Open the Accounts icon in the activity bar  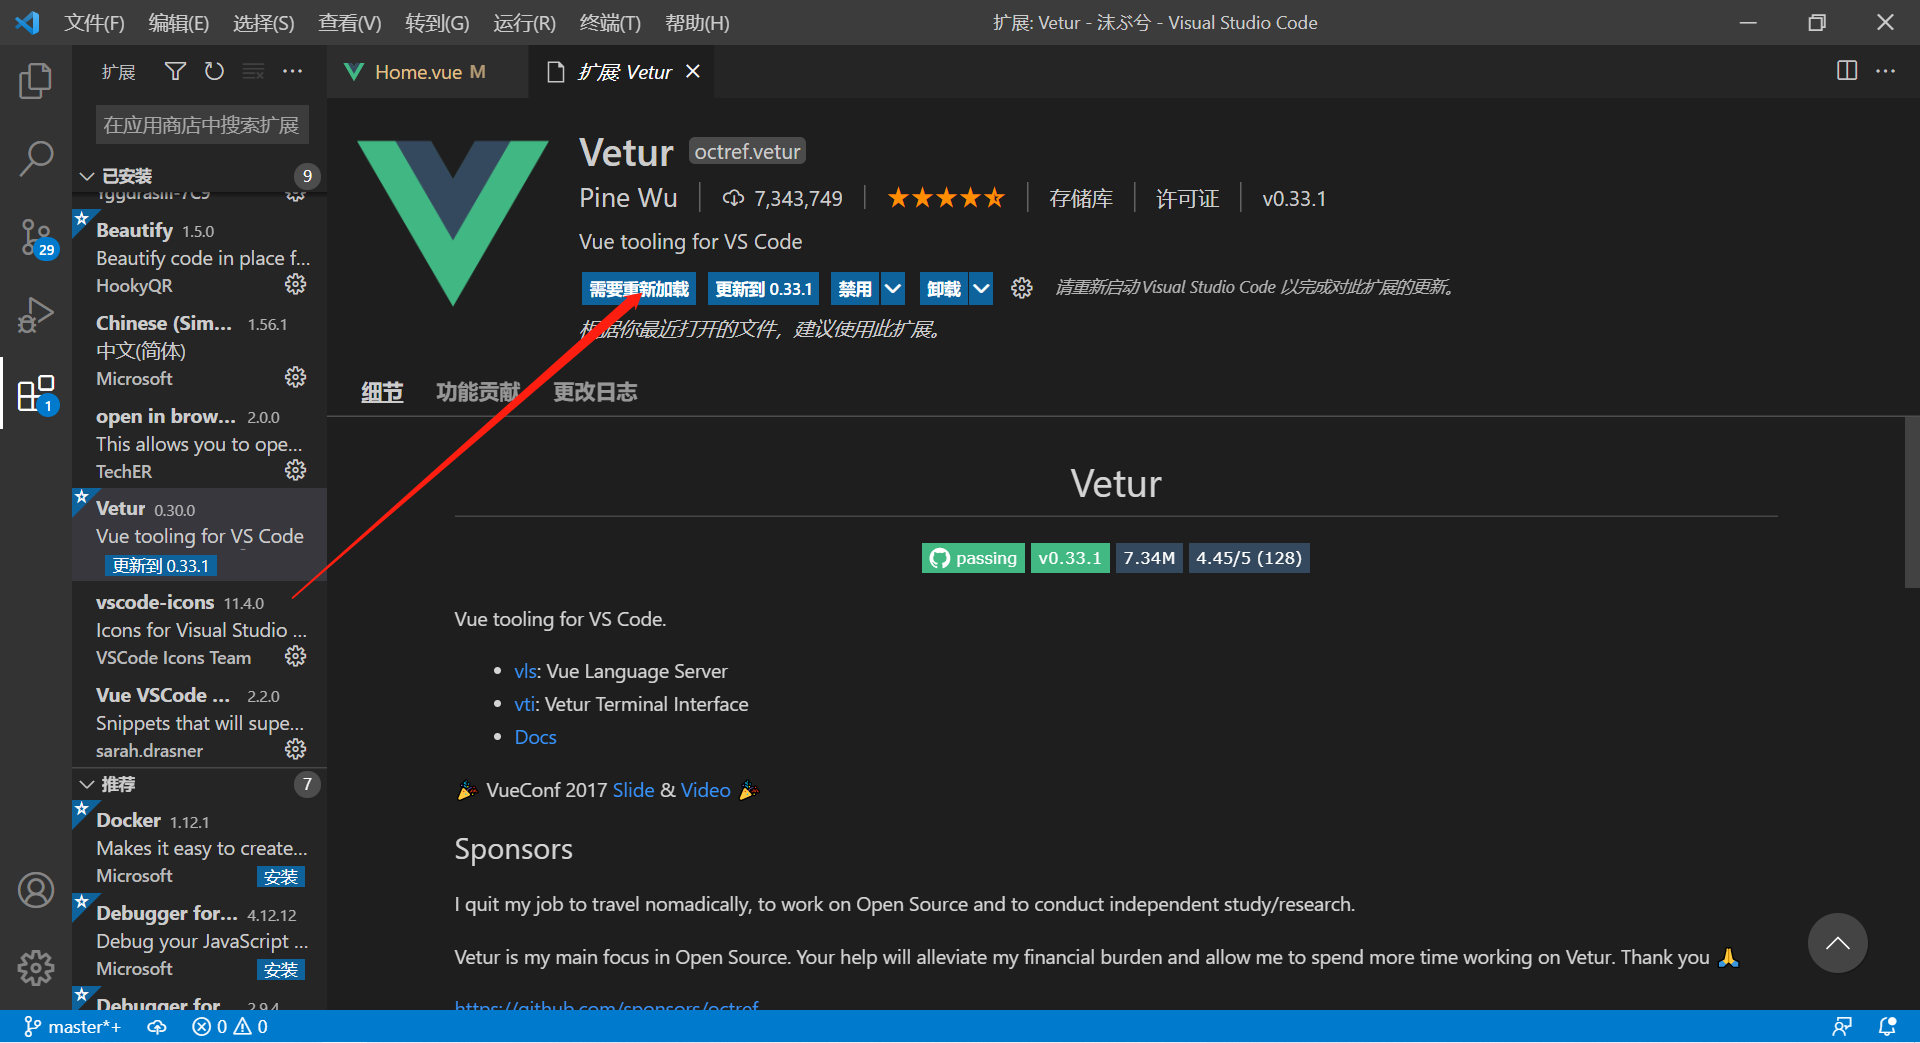click(36, 889)
